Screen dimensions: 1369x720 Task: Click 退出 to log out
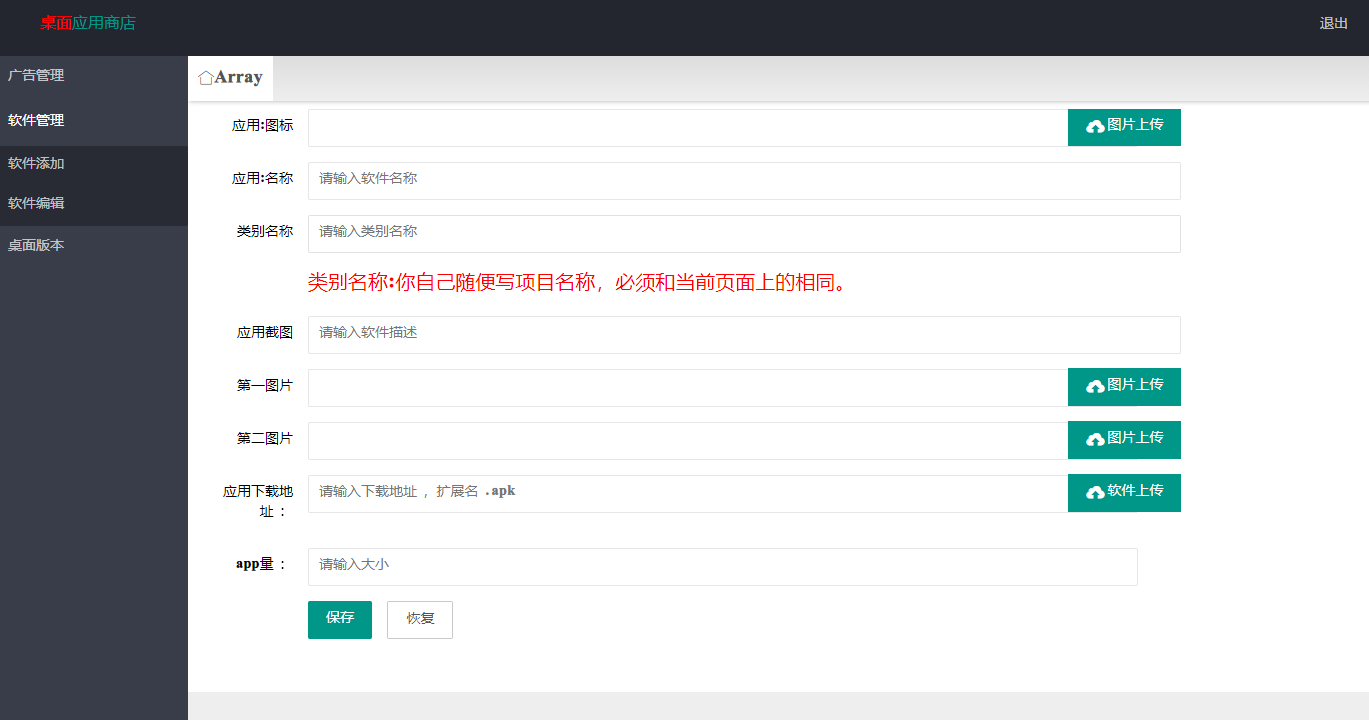[1333, 24]
